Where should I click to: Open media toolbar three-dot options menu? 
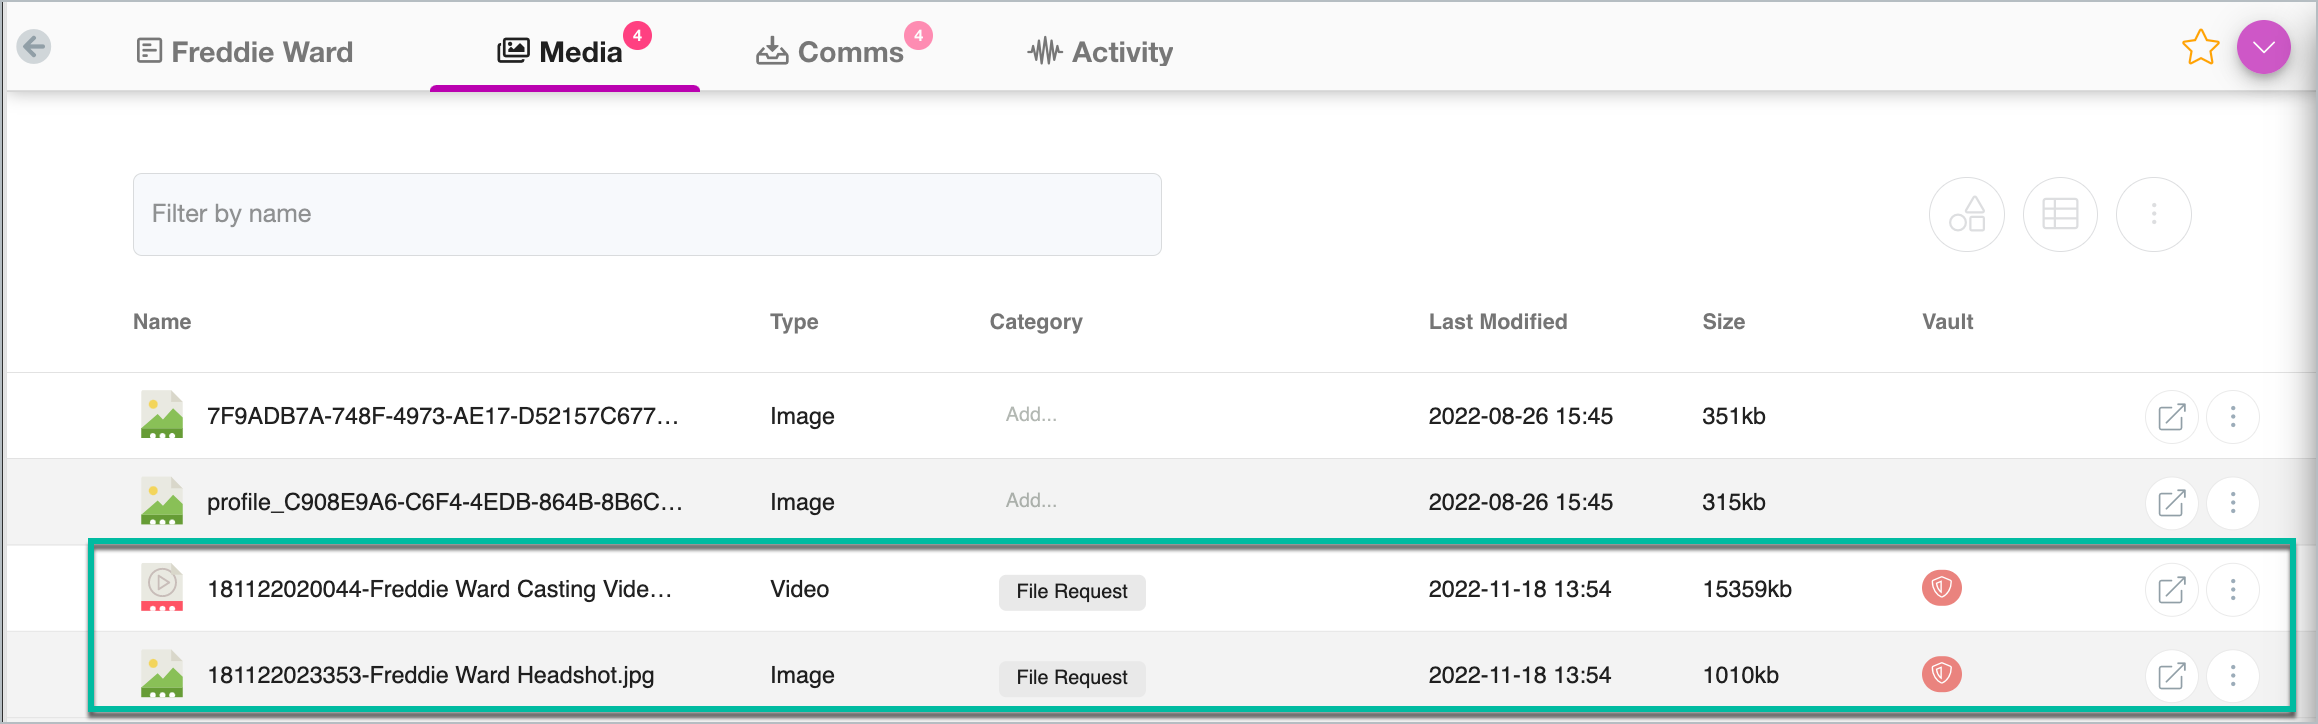coord(2154,215)
